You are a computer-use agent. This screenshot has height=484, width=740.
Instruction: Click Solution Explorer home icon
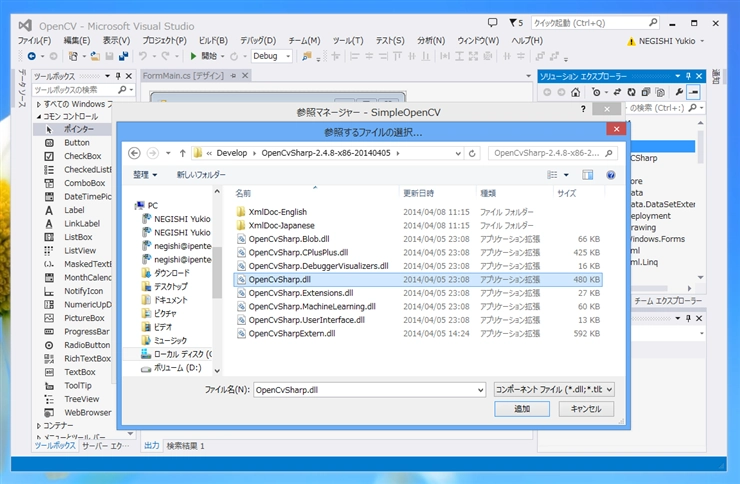click(x=575, y=92)
